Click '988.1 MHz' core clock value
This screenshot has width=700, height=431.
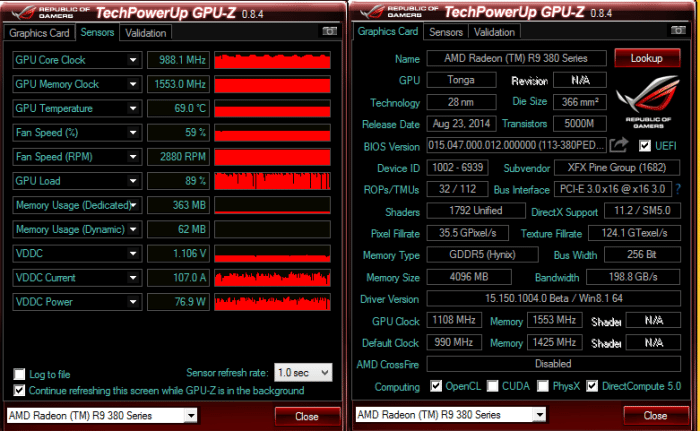179,60
